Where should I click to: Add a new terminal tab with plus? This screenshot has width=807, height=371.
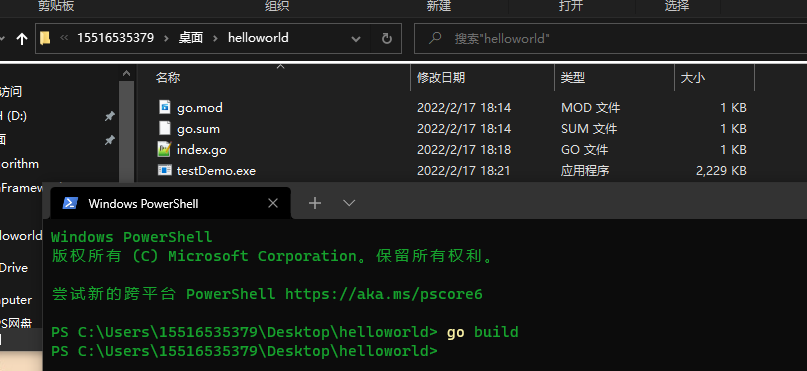coord(314,203)
